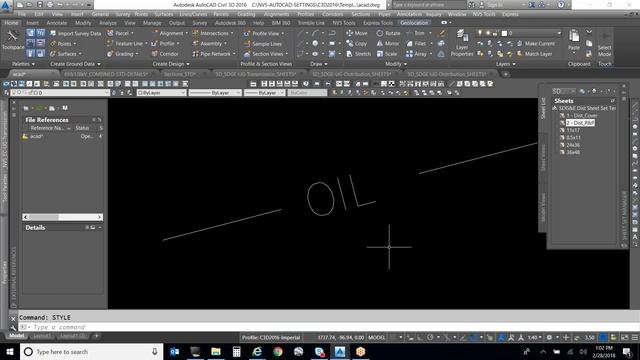The width and height of the screenshot is (640, 360).
Task: Open status bar customization menu icon
Action: pyautogui.click(x=635, y=338)
